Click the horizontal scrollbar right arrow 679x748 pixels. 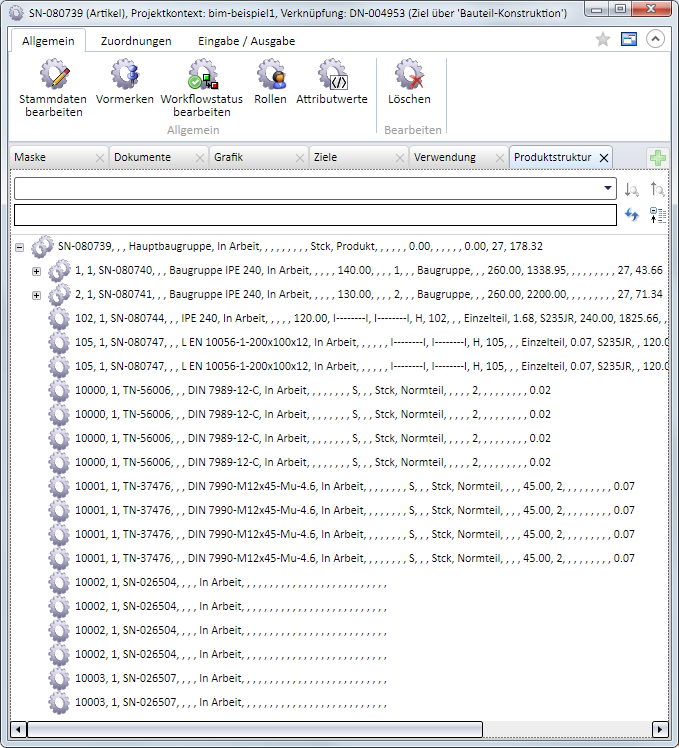[x=659, y=728]
